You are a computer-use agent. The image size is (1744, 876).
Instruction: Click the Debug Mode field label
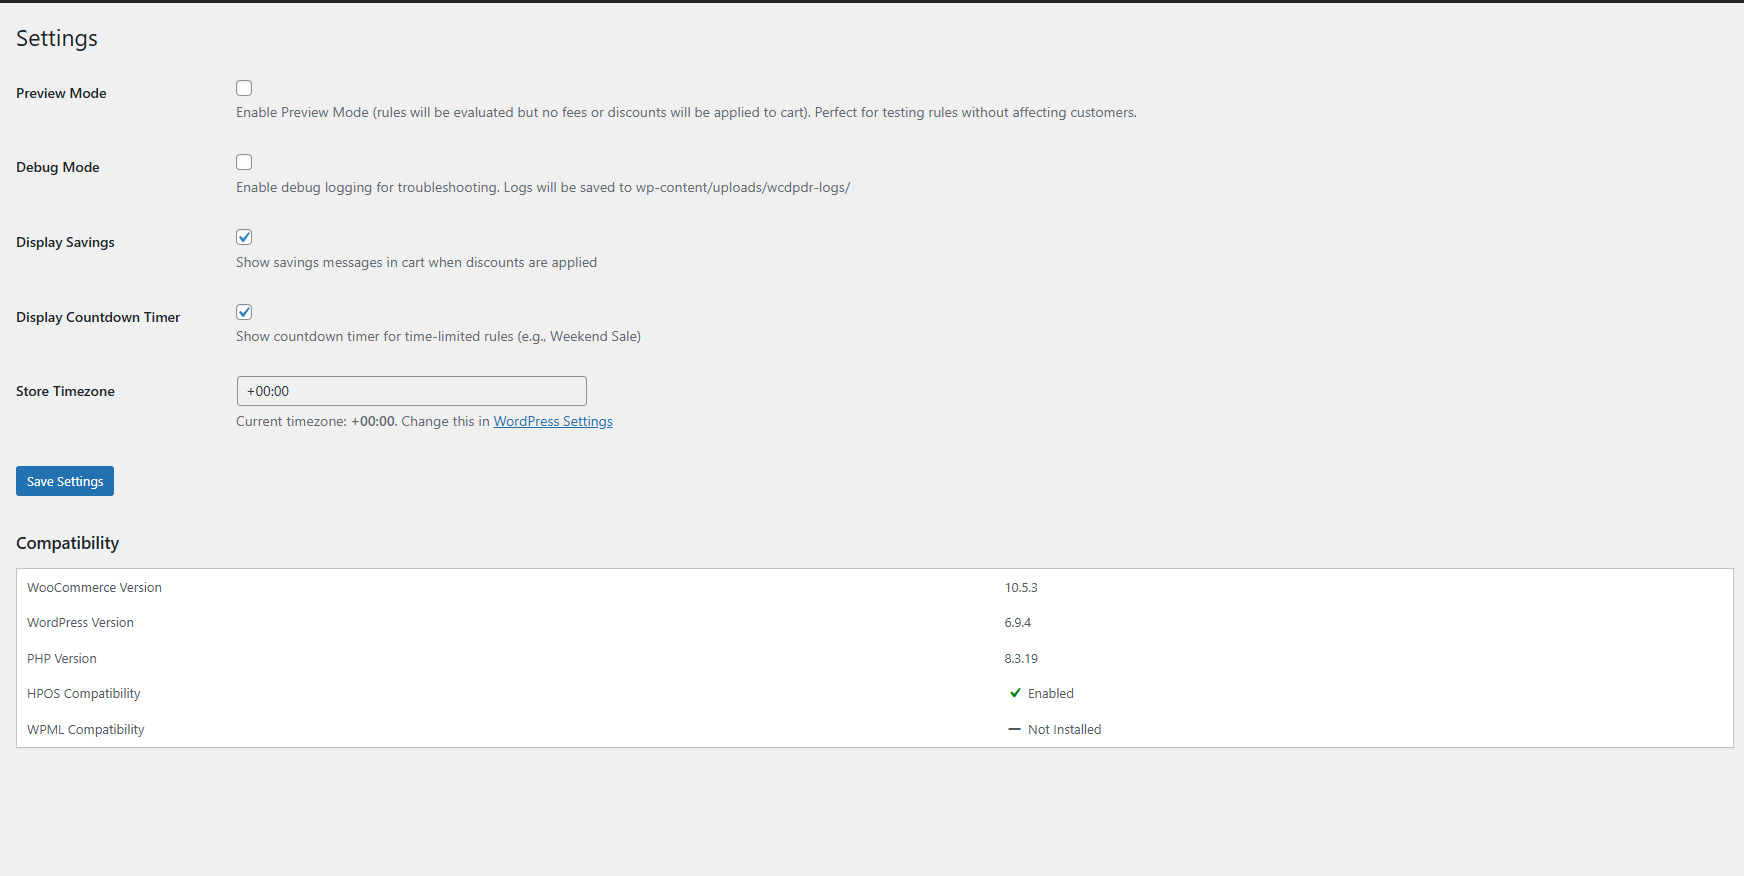coord(57,167)
